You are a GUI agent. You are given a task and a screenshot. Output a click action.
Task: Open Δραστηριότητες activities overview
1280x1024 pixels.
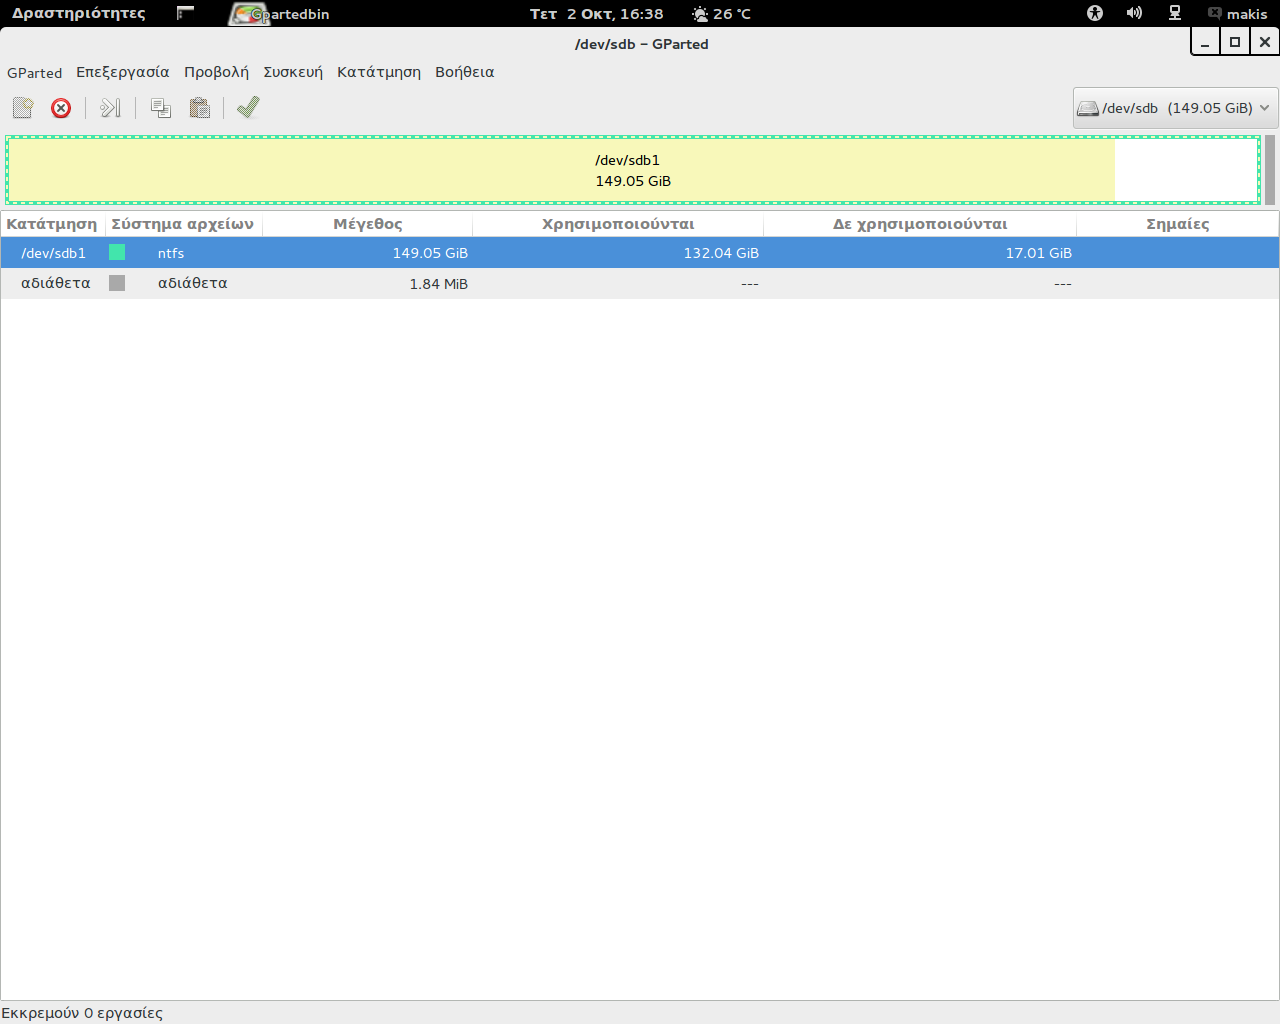point(79,14)
